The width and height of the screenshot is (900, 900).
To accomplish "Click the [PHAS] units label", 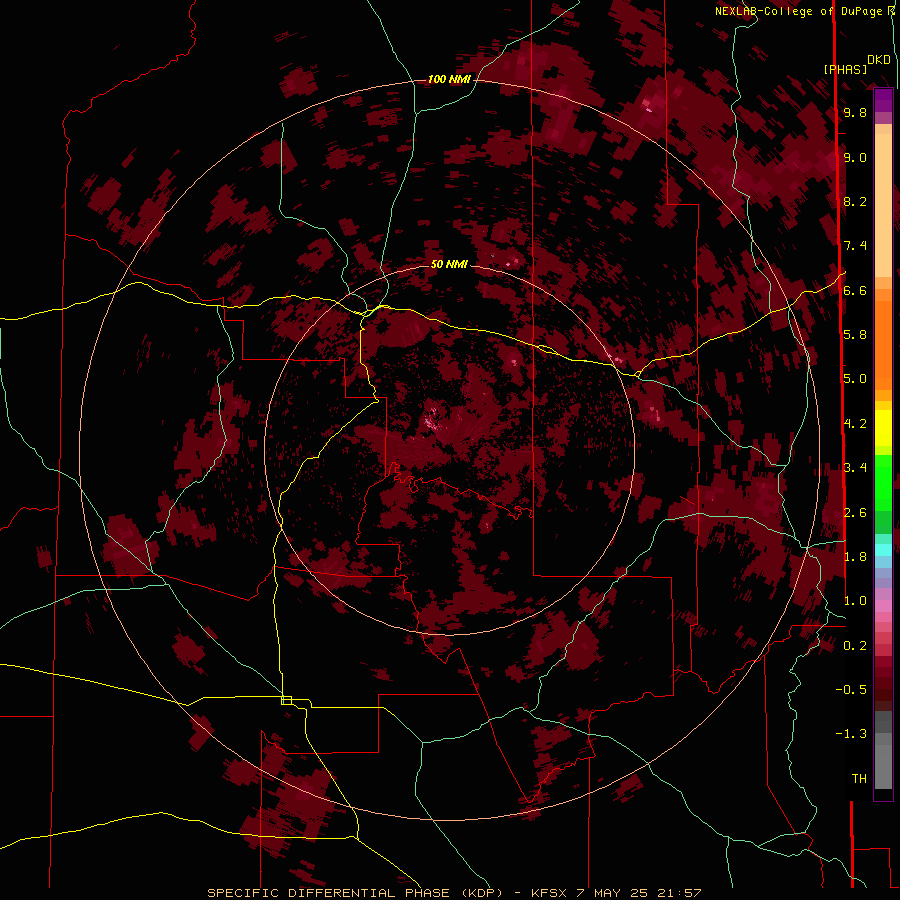I will [x=845, y=69].
